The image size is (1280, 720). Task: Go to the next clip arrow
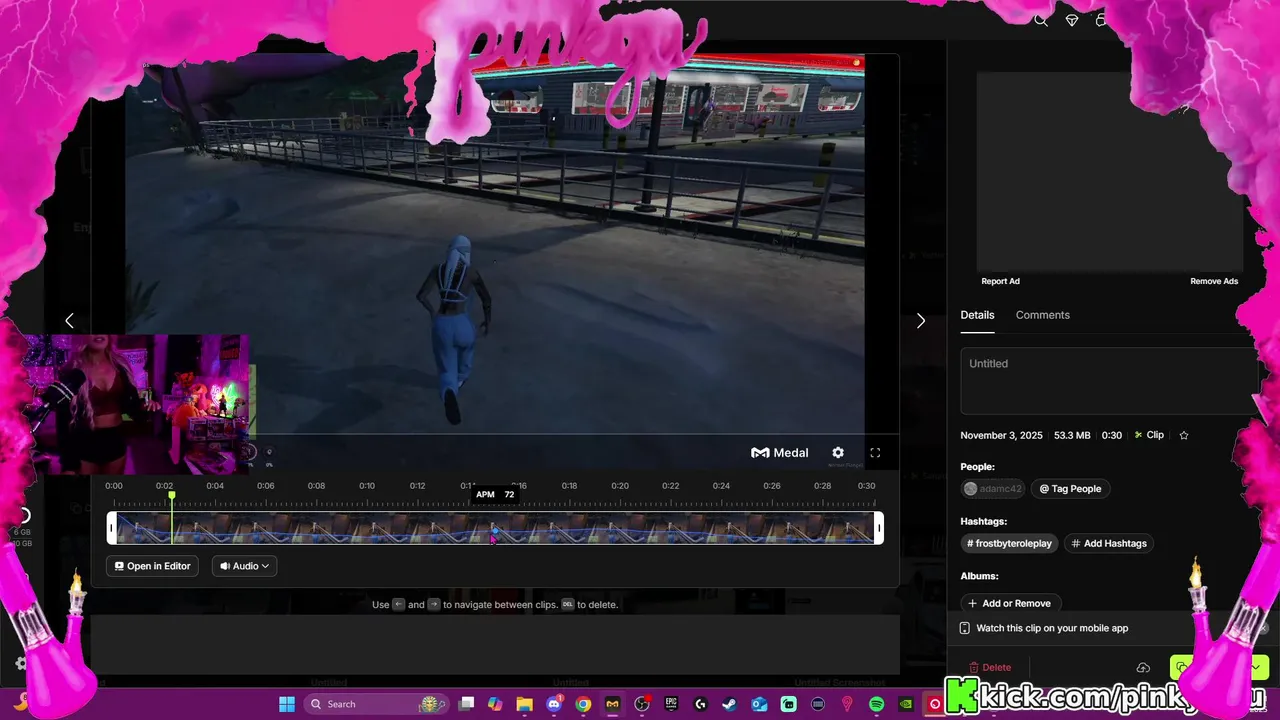(x=921, y=321)
